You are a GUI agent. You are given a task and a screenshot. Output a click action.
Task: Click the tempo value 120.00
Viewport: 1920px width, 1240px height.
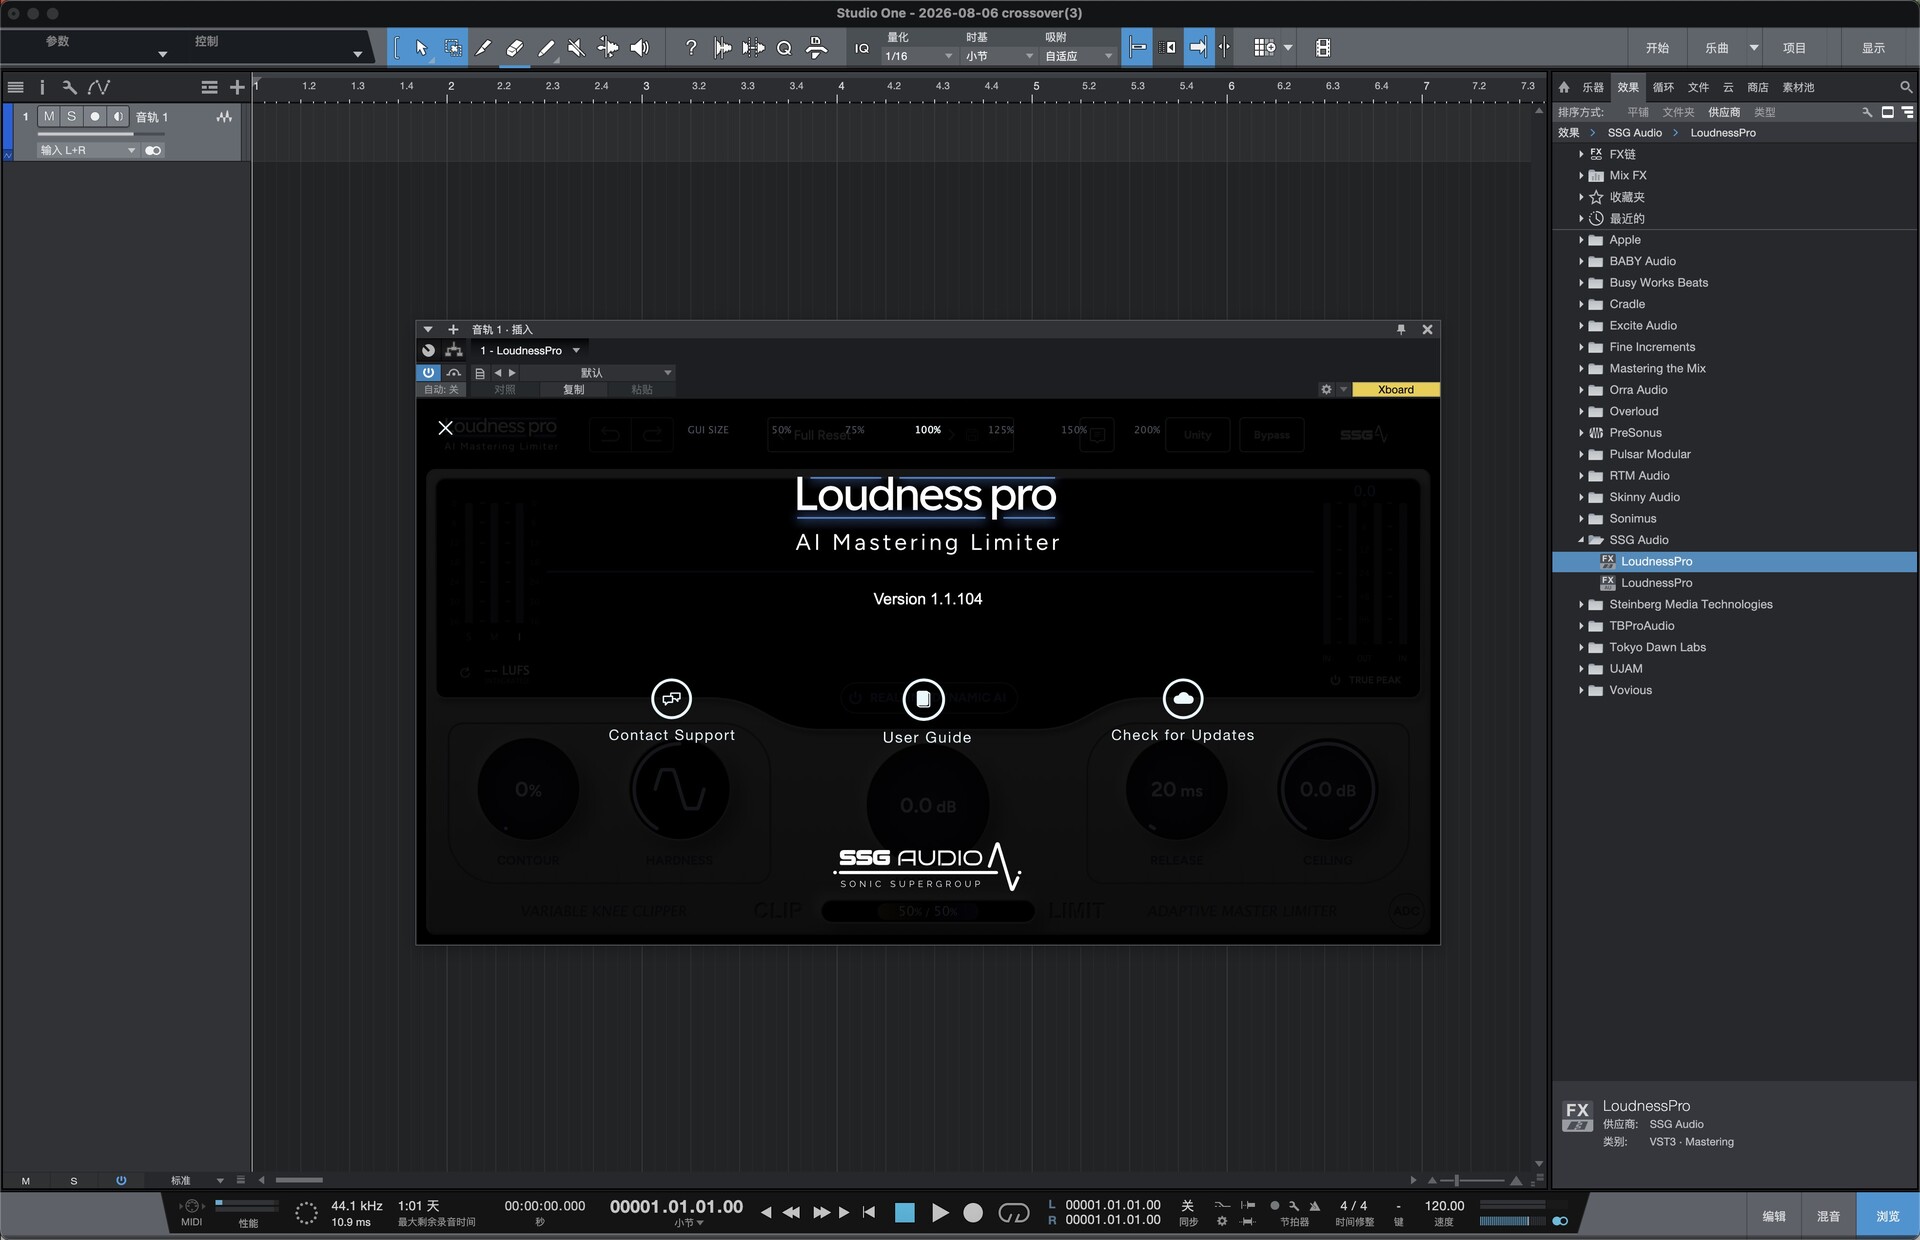(x=1444, y=1206)
